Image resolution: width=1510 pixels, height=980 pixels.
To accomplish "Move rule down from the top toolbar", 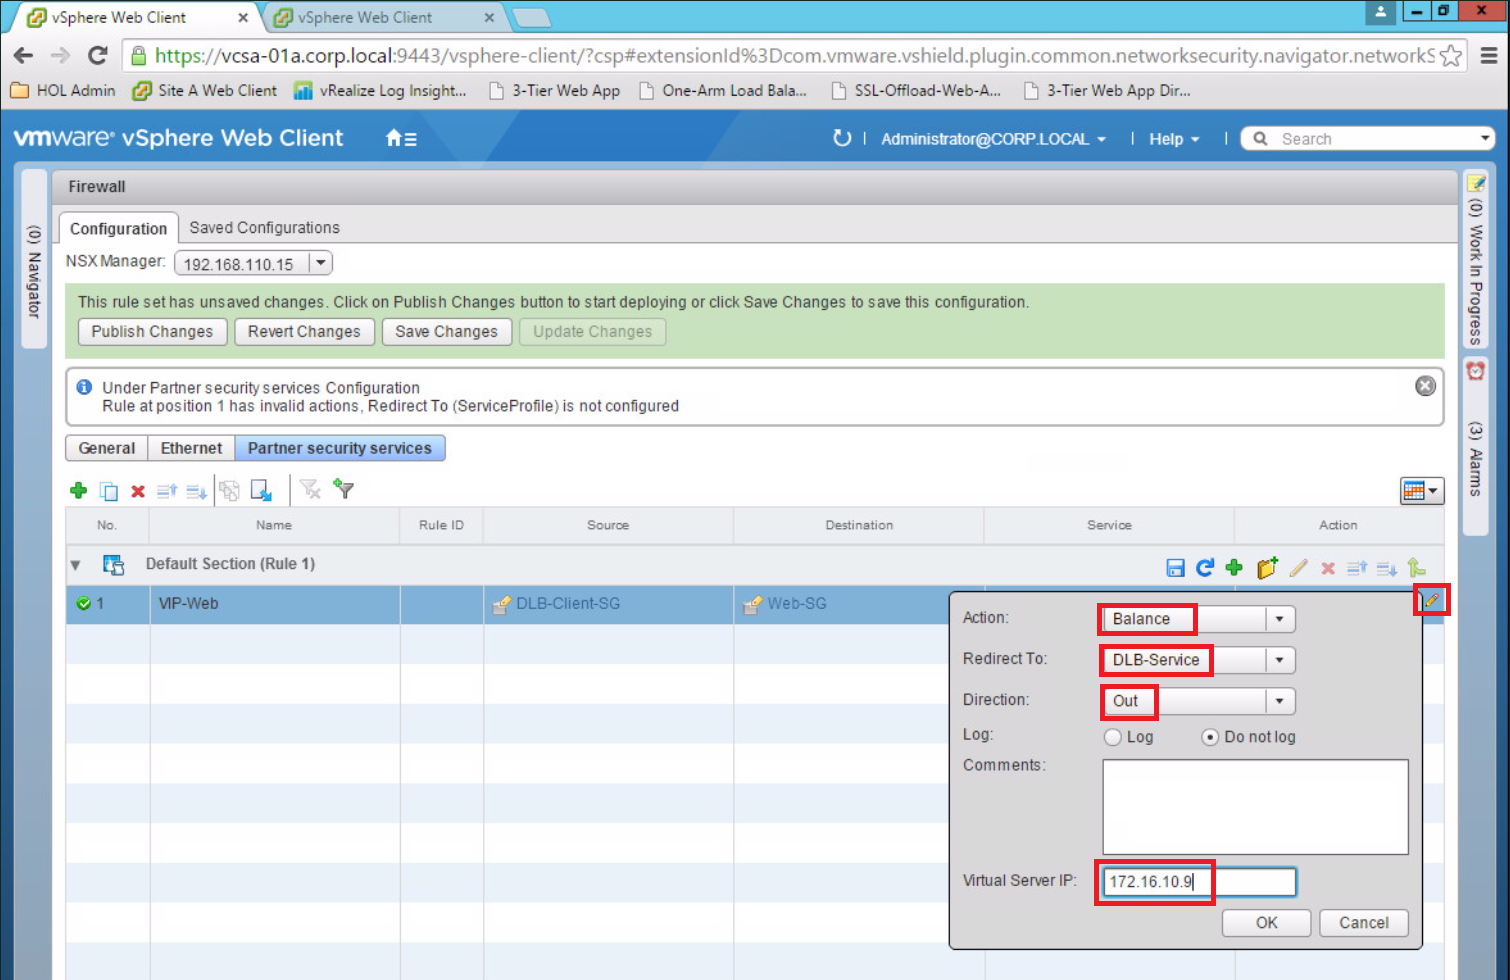I will (x=196, y=490).
